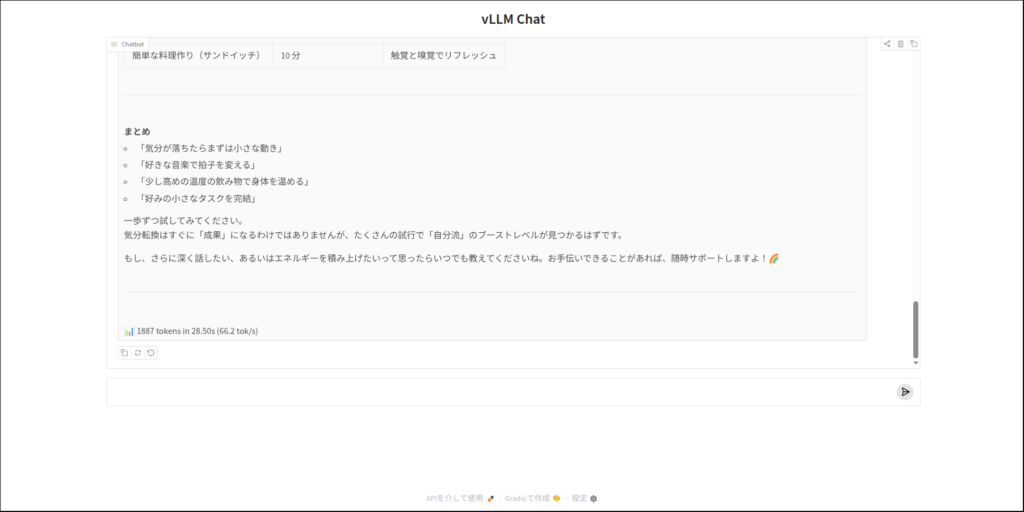
Task: Click the scrollbar down arrow in chat
Action: 915,363
